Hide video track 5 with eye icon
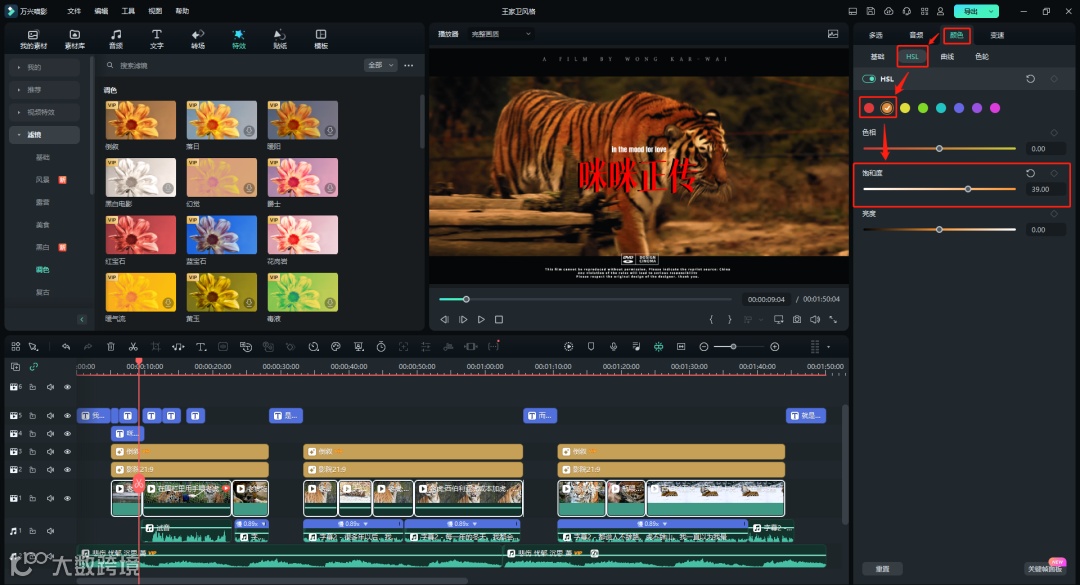 68,415
